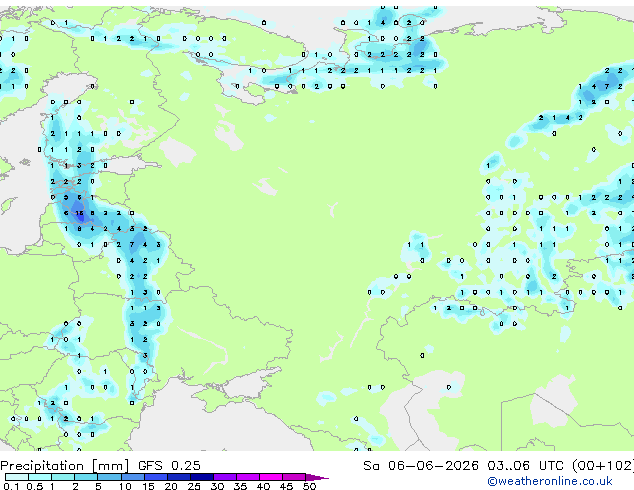Click the "30" legend scale label
Screen dimensions: 634x490
tap(217, 486)
